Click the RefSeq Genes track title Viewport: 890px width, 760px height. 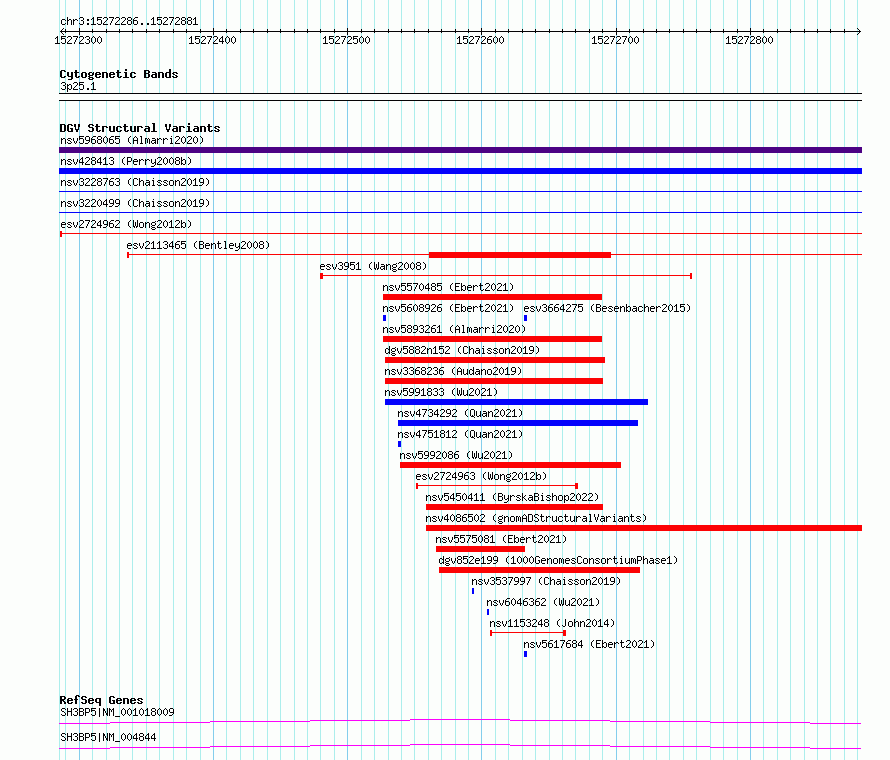pos(101,700)
